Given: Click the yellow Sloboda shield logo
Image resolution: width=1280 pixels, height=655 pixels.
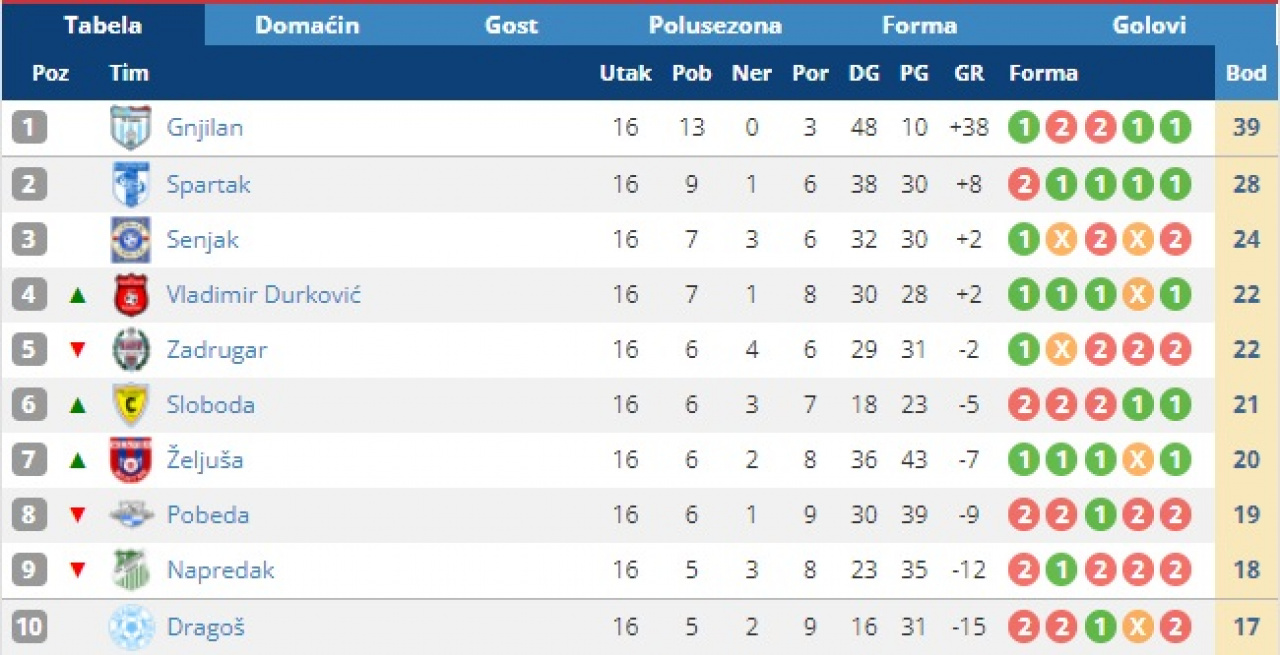Looking at the screenshot, I should click(130, 405).
